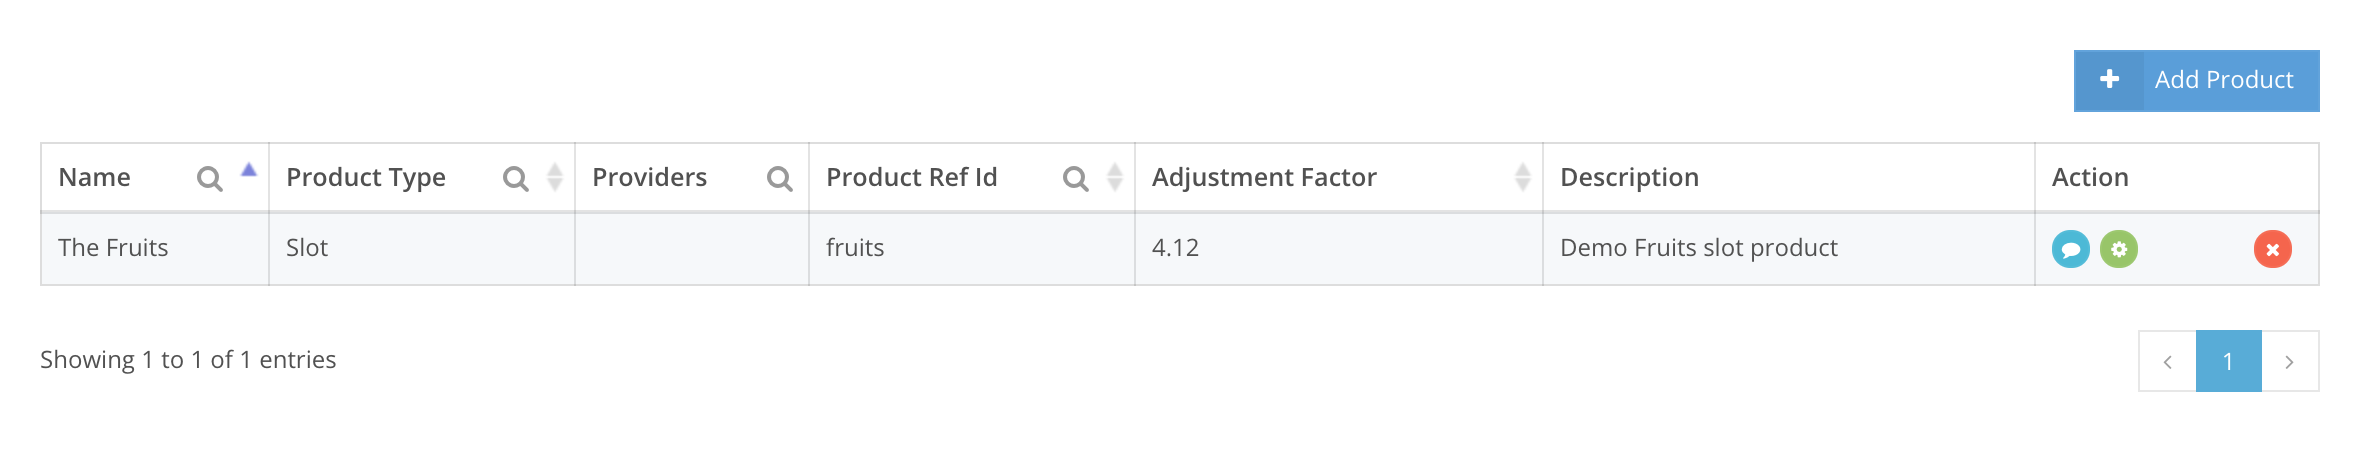Select The Fruits name cell
Image resolution: width=2358 pixels, height=454 pixels.
point(113,248)
